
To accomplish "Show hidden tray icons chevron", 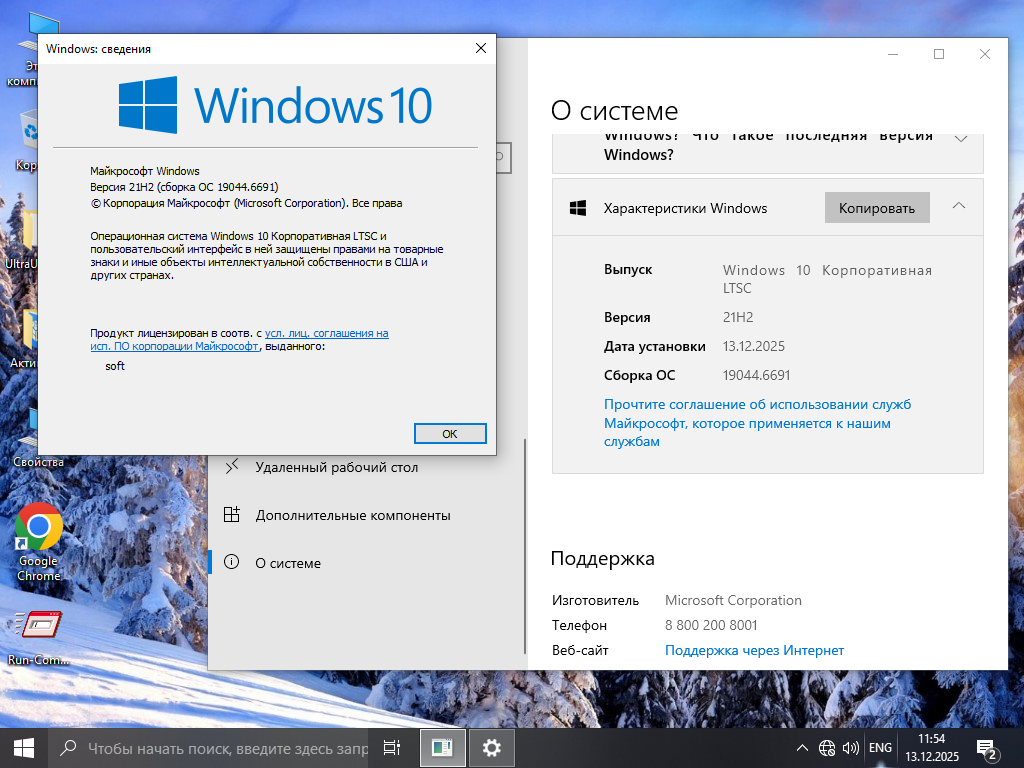I will tap(802, 748).
